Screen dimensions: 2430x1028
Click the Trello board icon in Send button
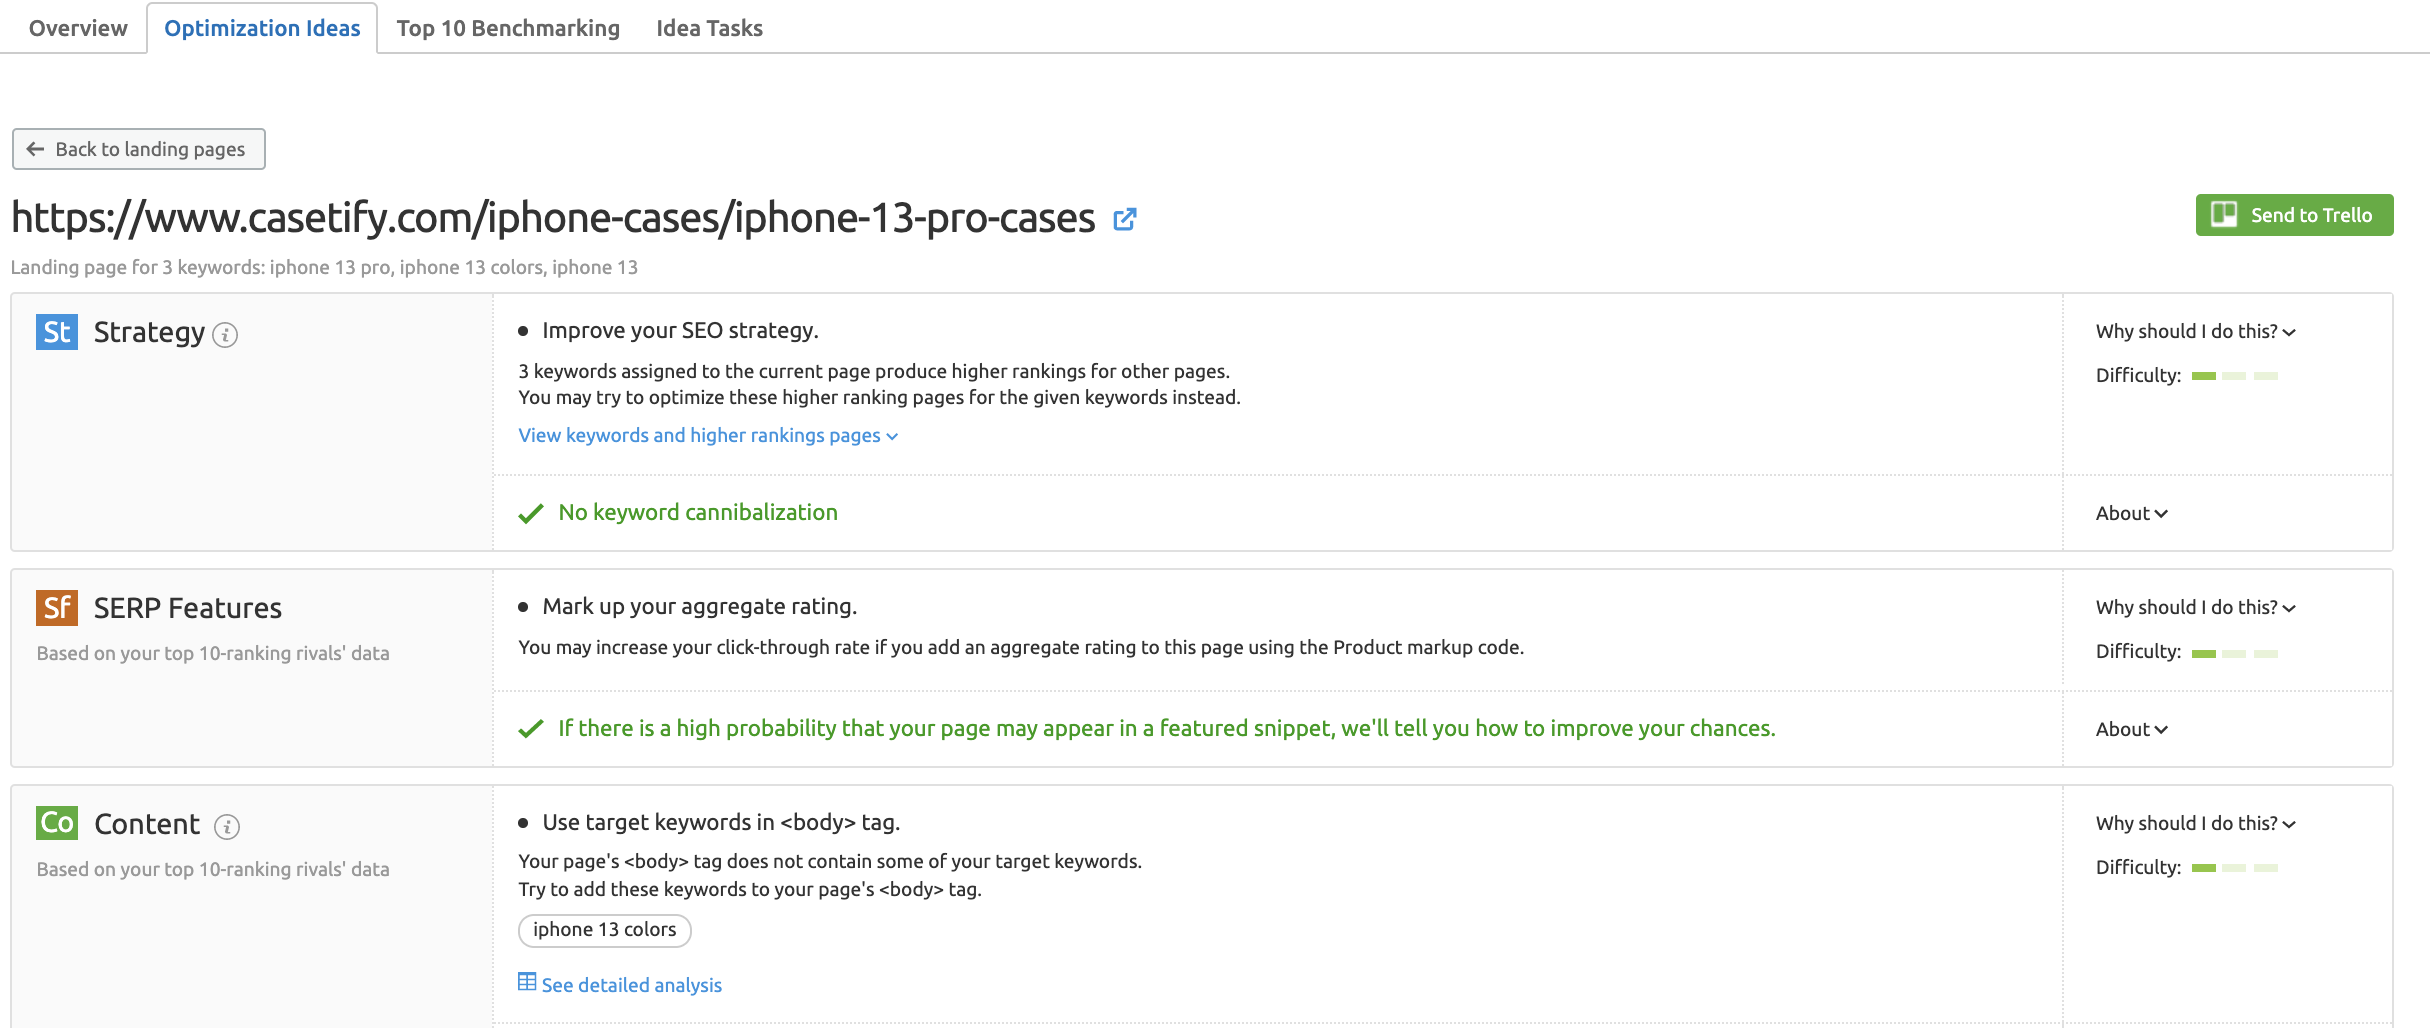click(2224, 215)
